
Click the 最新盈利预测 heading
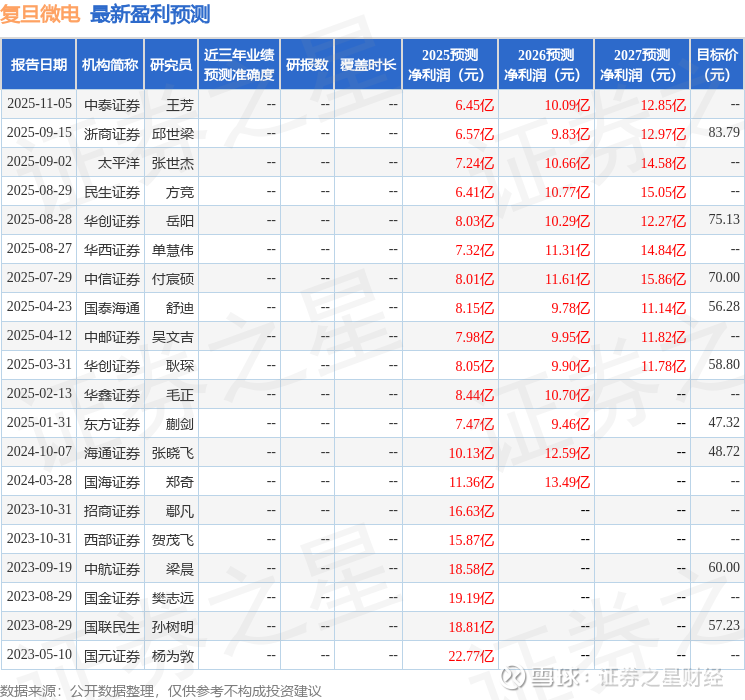coord(150,14)
